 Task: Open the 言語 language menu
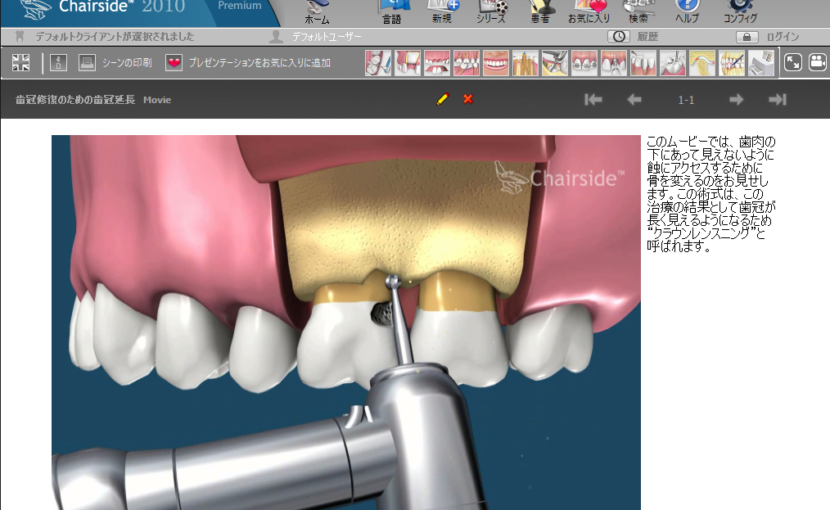(x=392, y=12)
